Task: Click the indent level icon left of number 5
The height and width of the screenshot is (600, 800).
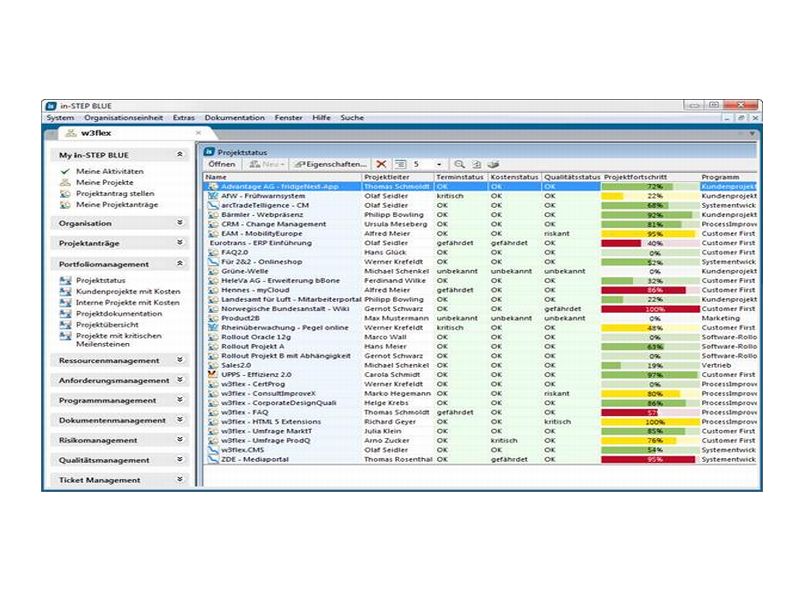Action: click(401, 164)
